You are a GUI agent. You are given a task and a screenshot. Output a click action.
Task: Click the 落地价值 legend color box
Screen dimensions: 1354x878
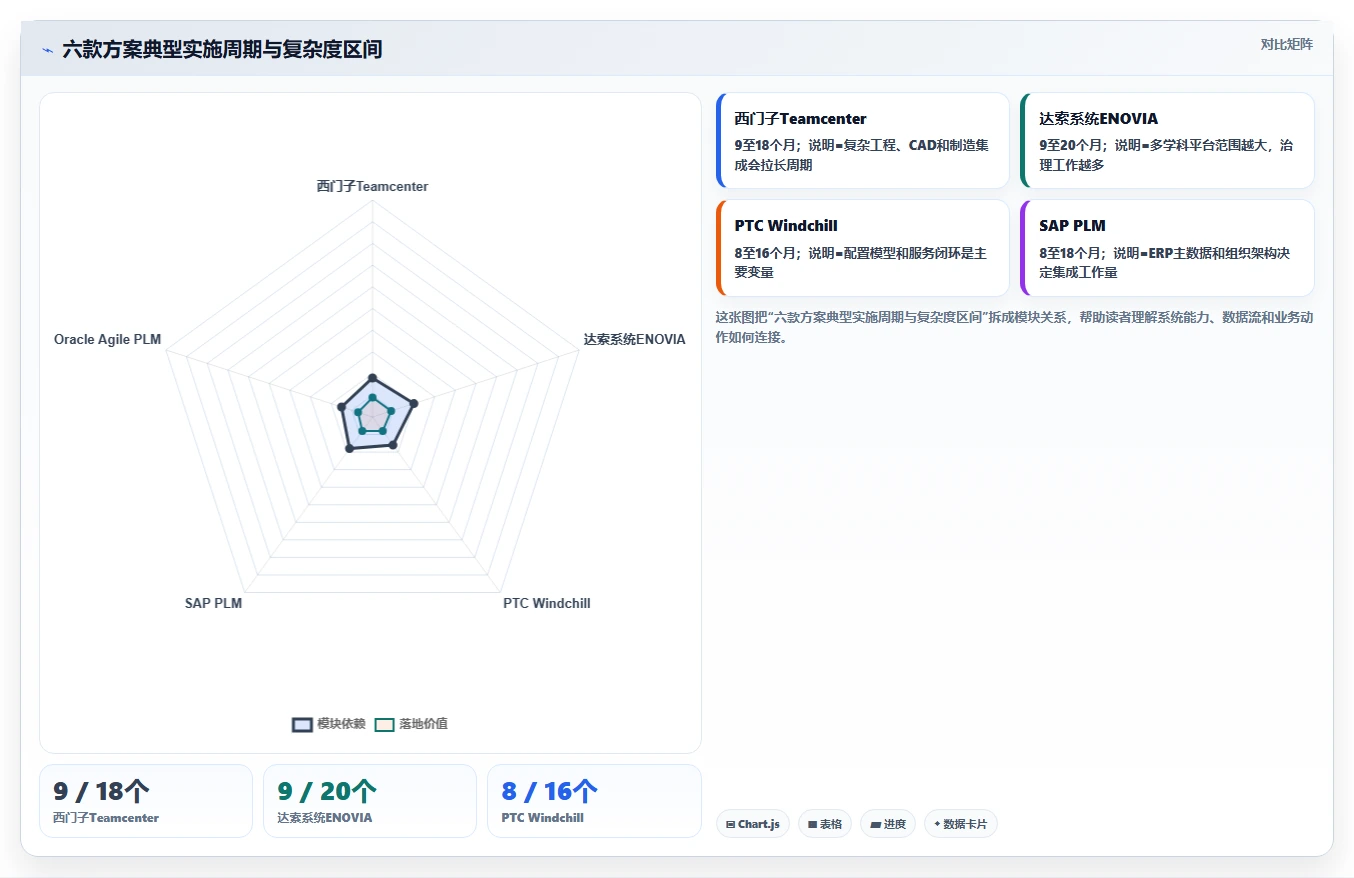click(x=385, y=725)
